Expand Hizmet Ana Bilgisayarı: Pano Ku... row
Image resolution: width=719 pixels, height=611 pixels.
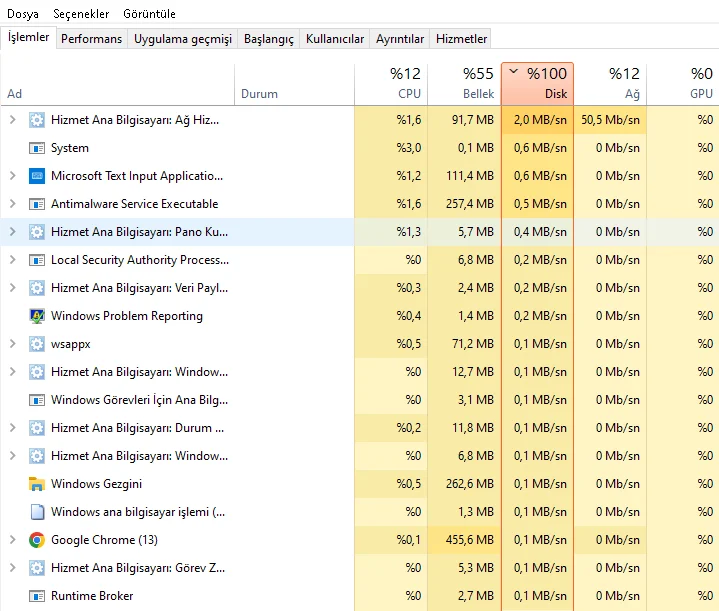(13, 232)
